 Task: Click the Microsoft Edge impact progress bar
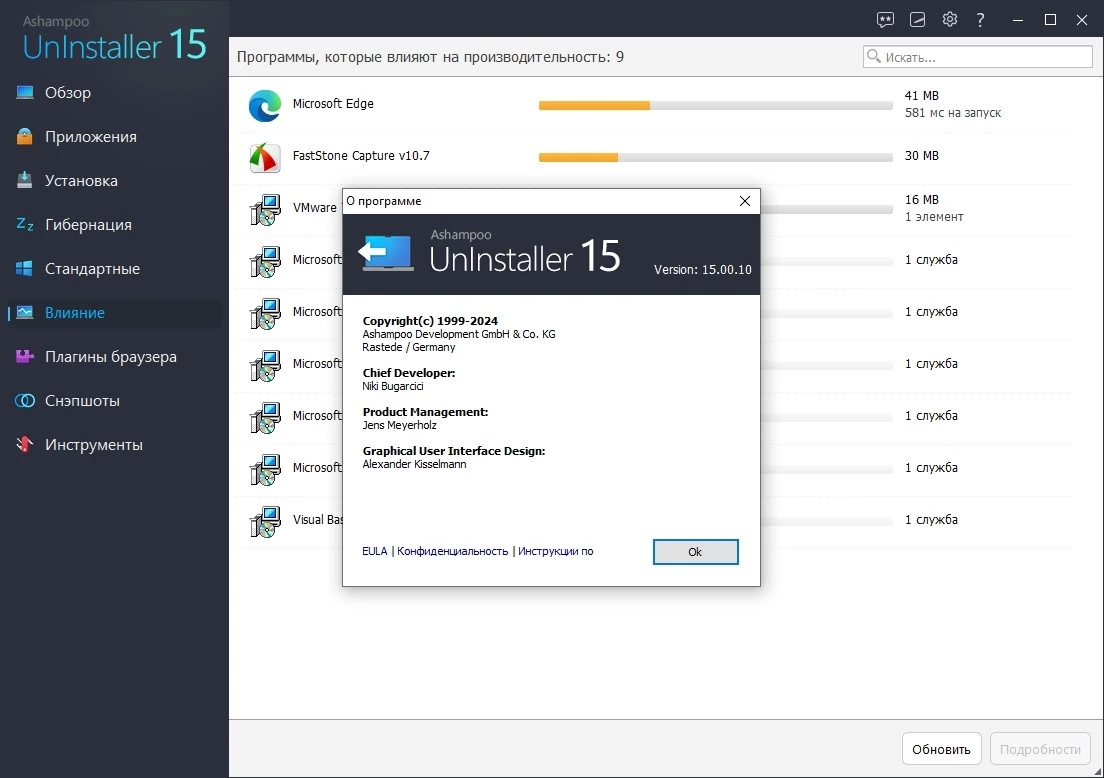pyautogui.click(x=715, y=106)
